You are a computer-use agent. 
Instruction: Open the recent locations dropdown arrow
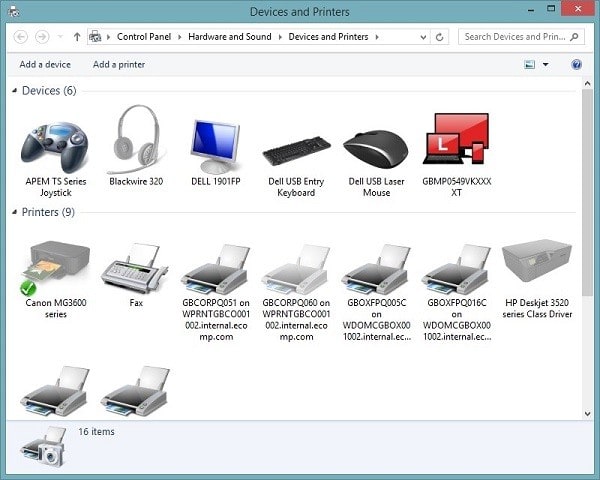(x=60, y=37)
